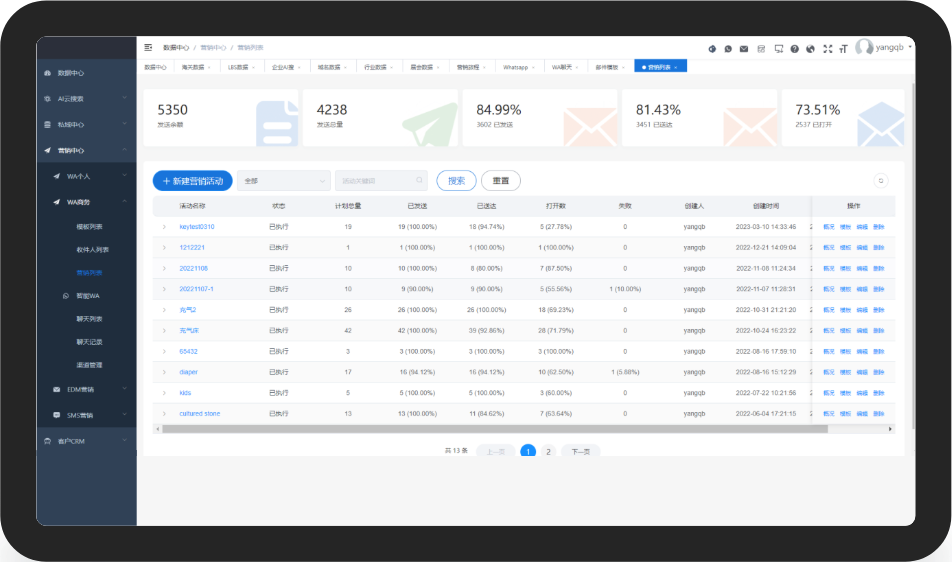The image size is (952, 562).
Task: Expand row details for keytest0310
Action: coord(164,227)
